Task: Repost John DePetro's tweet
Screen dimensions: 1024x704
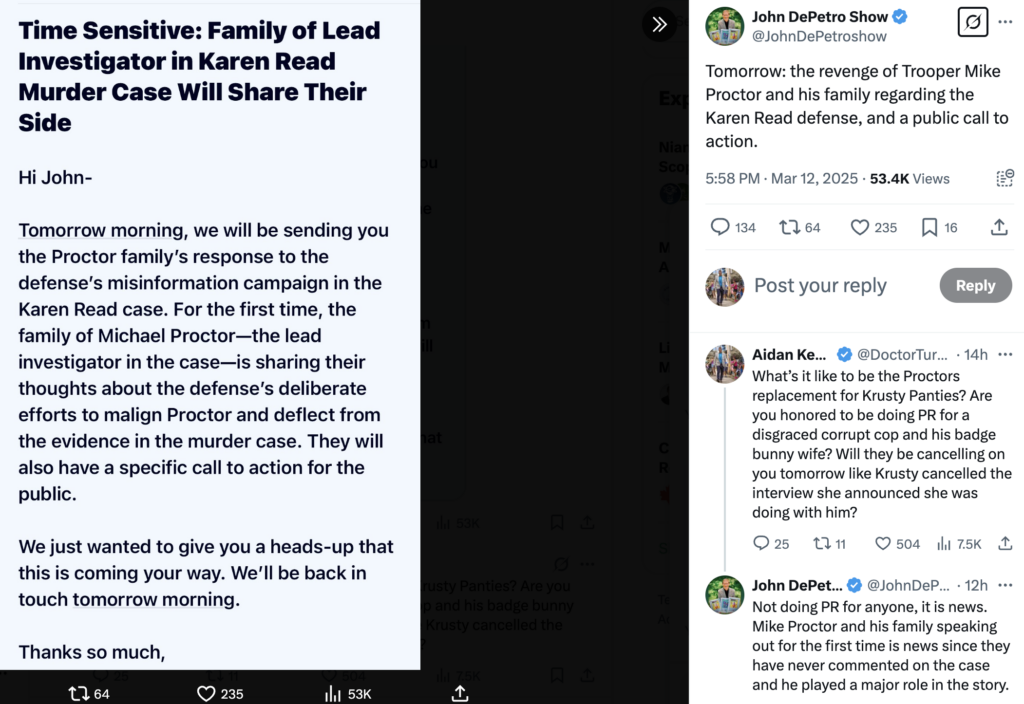Action: (x=789, y=227)
